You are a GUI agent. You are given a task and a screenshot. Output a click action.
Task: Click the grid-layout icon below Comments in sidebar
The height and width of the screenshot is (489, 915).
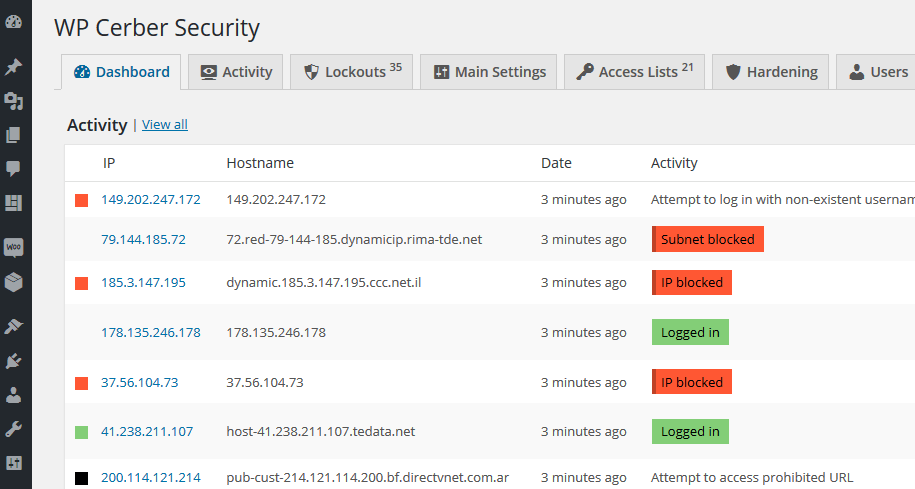(x=13, y=202)
